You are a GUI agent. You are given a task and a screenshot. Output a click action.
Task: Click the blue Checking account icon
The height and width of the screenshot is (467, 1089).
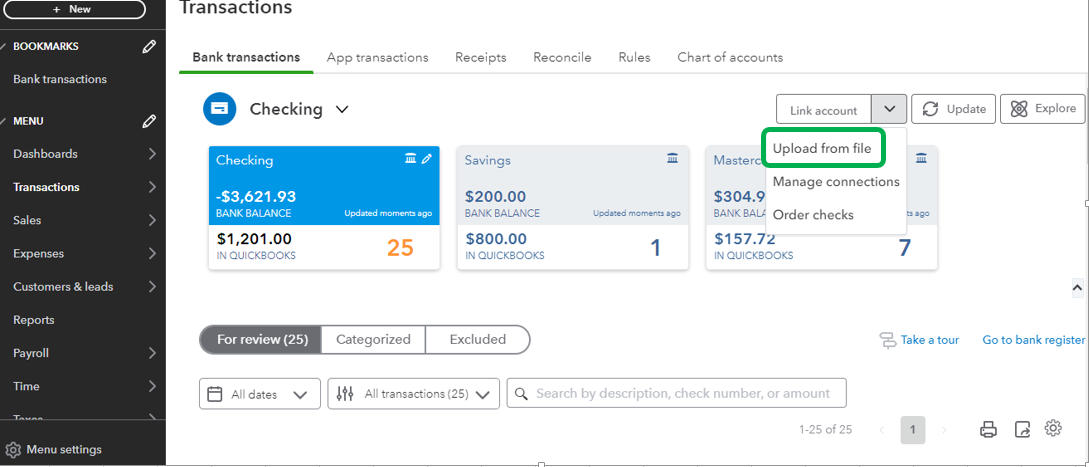tap(219, 109)
